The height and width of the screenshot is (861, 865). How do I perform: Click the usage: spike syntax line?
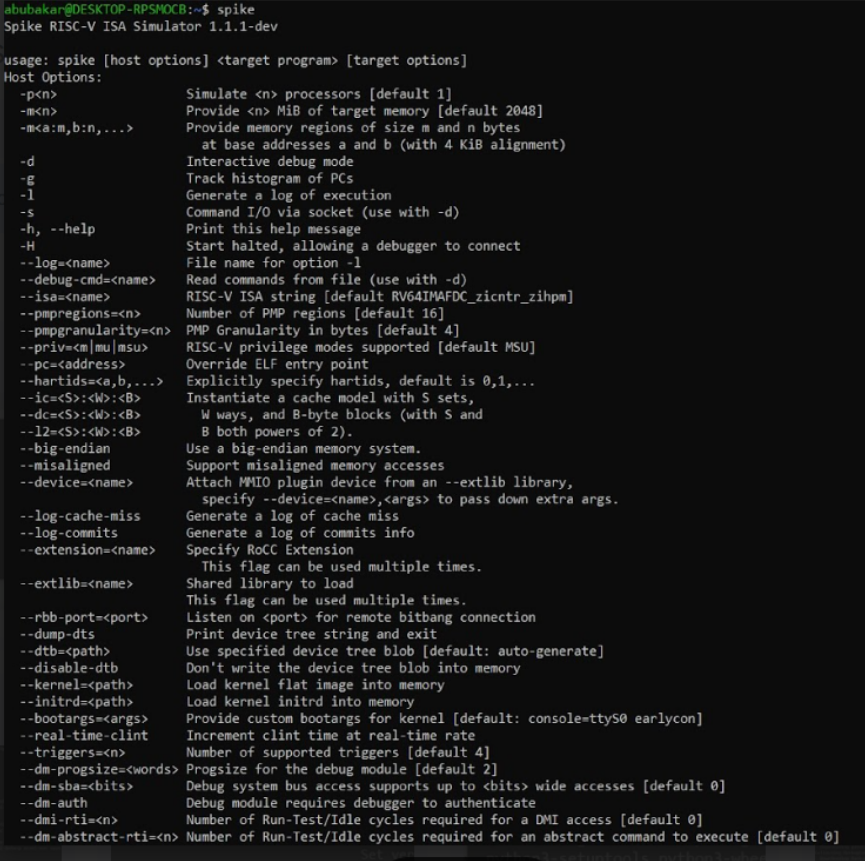tap(236, 60)
